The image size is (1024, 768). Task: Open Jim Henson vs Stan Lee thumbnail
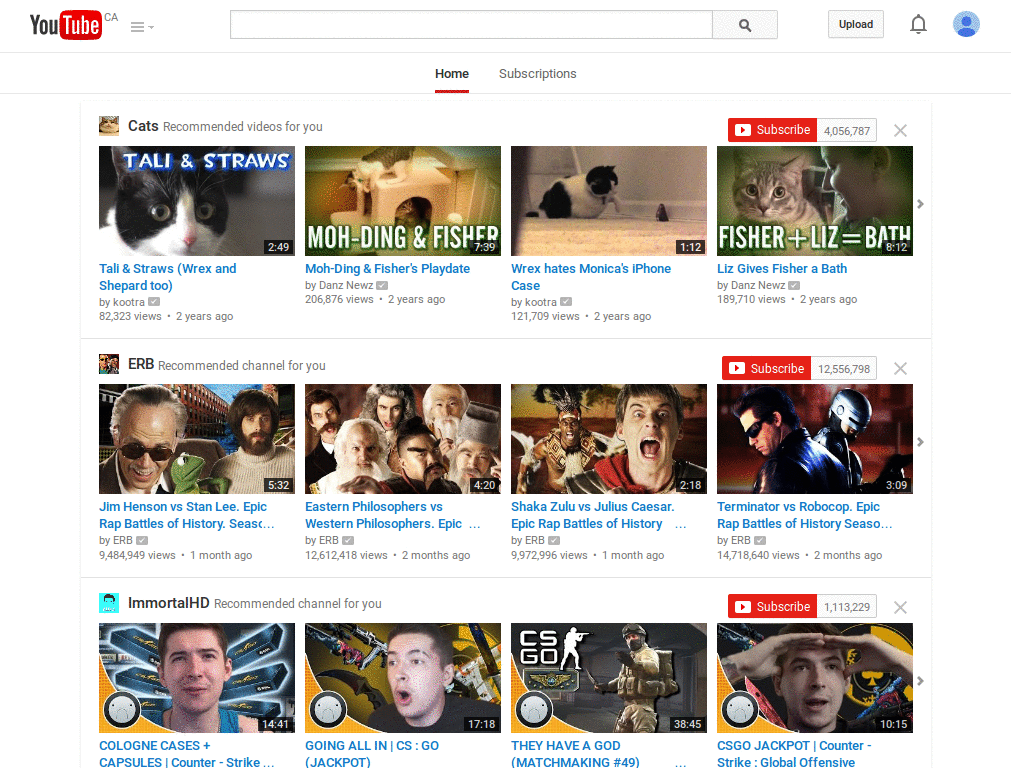point(197,439)
